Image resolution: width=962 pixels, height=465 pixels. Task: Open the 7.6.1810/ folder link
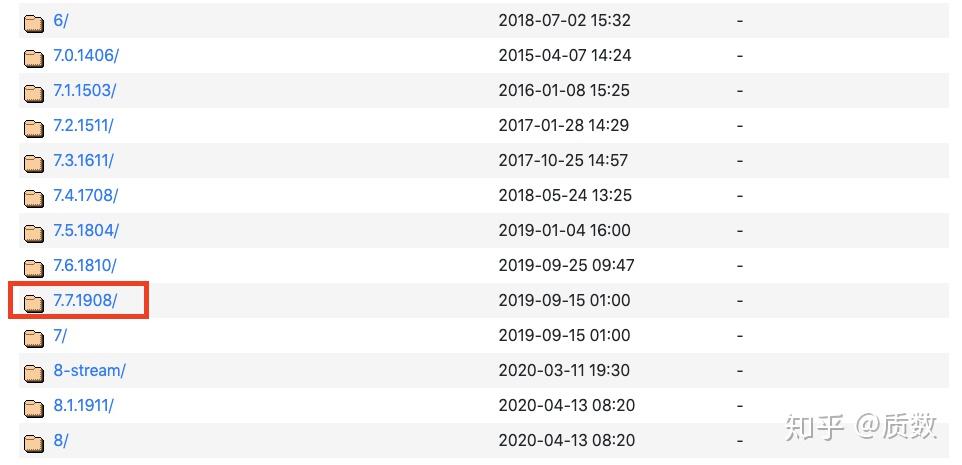point(84,266)
